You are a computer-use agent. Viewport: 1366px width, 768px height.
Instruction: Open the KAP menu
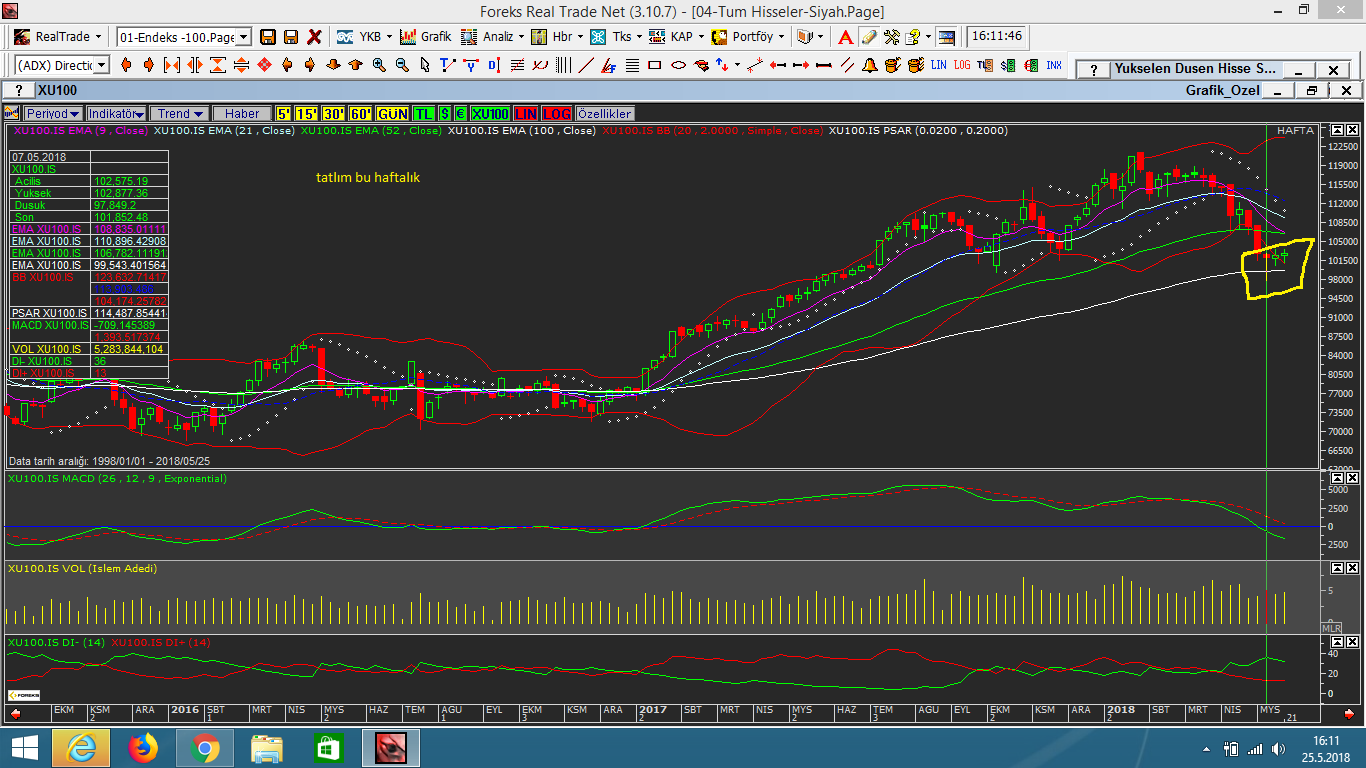click(x=676, y=37)
